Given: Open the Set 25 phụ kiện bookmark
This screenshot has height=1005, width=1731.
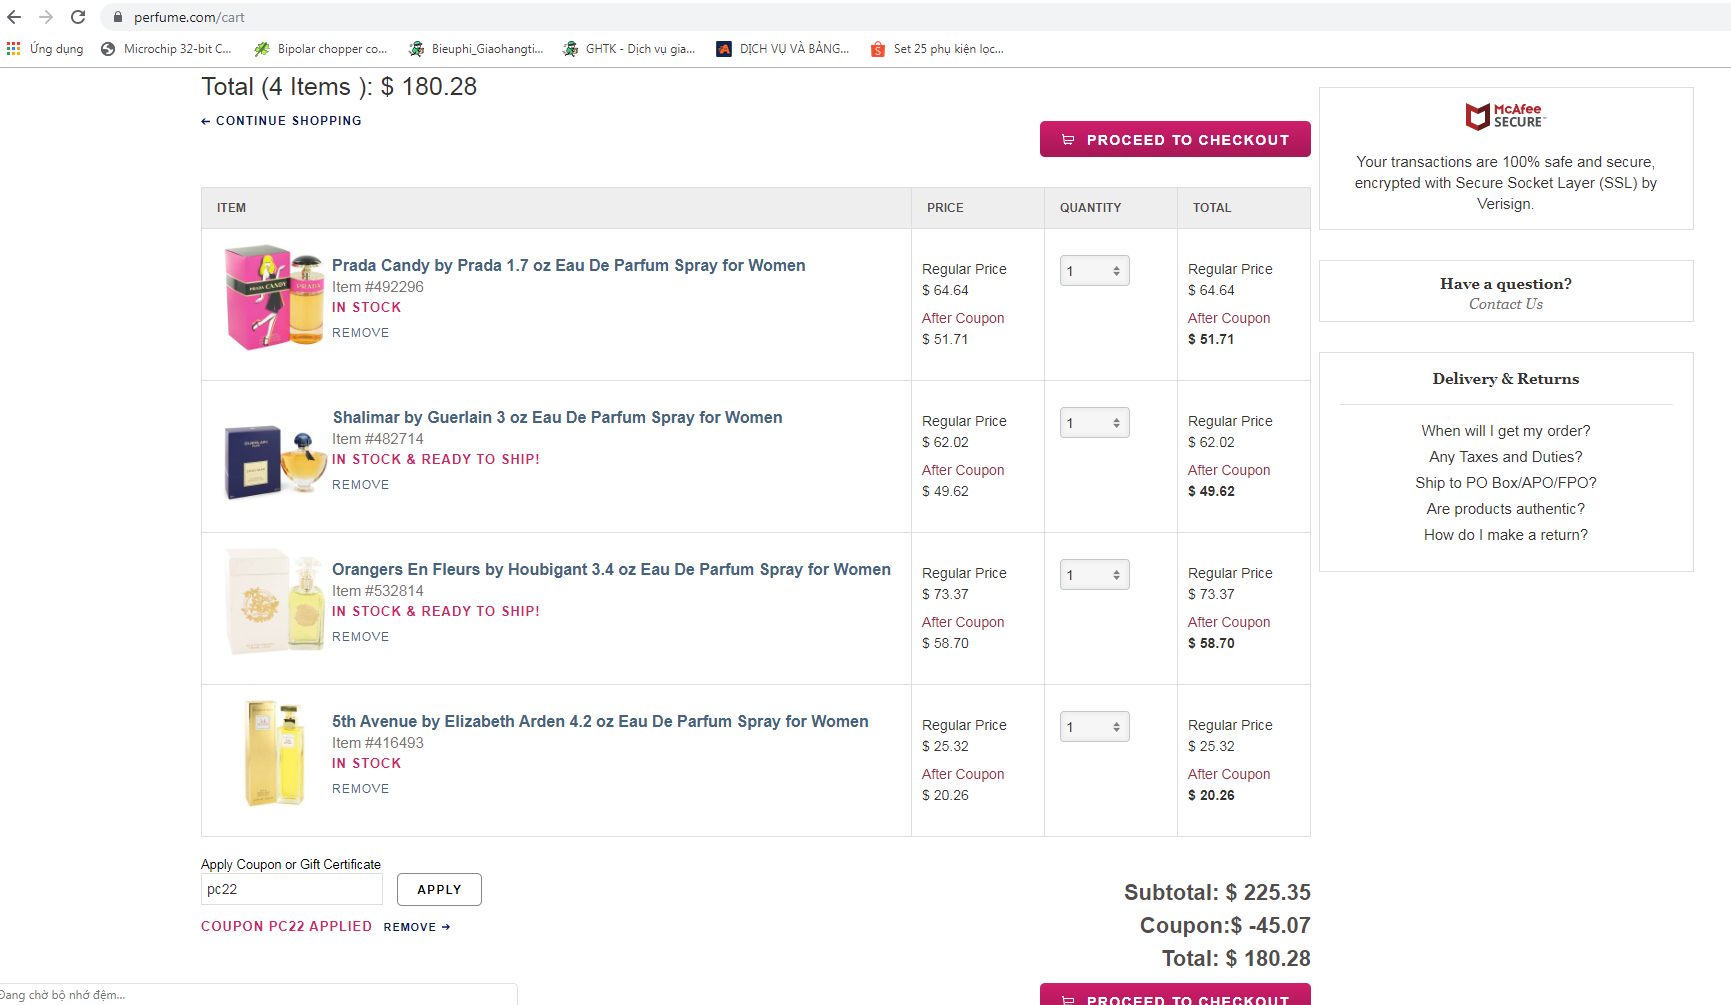Looking at the screenshot, I should pos(937,48).
